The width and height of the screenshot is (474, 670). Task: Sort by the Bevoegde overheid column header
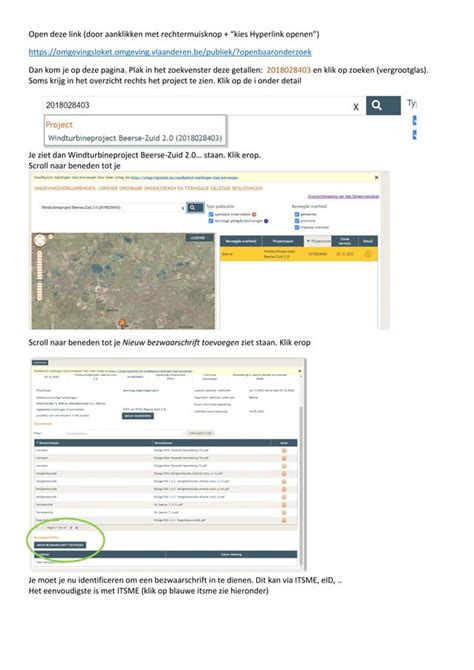tap(241, 241)
